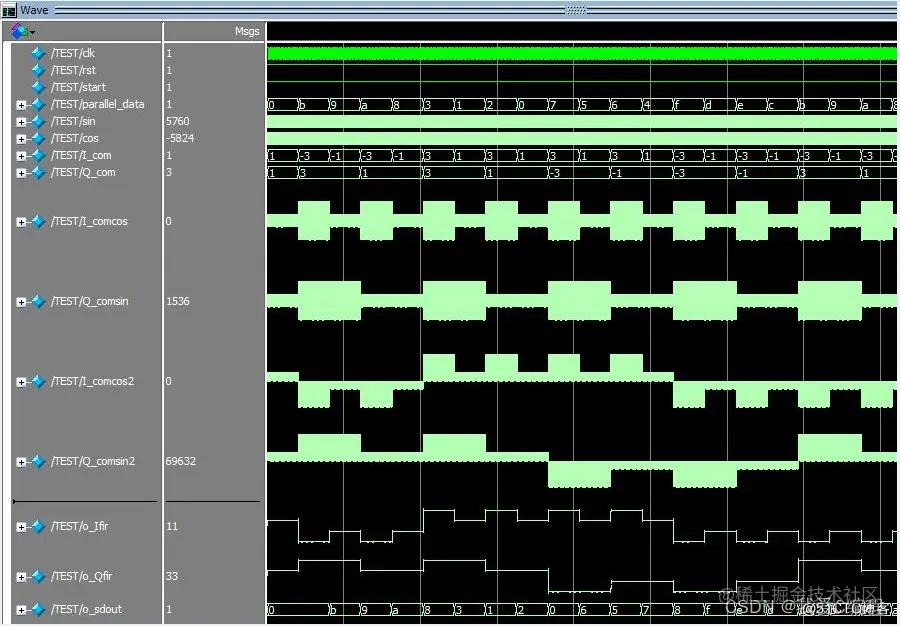The height and width of the screenshot is (626, 900).
Task: Expand the /TEST/I_com bus
Action: pyautogui.click(x=21, y=156)
